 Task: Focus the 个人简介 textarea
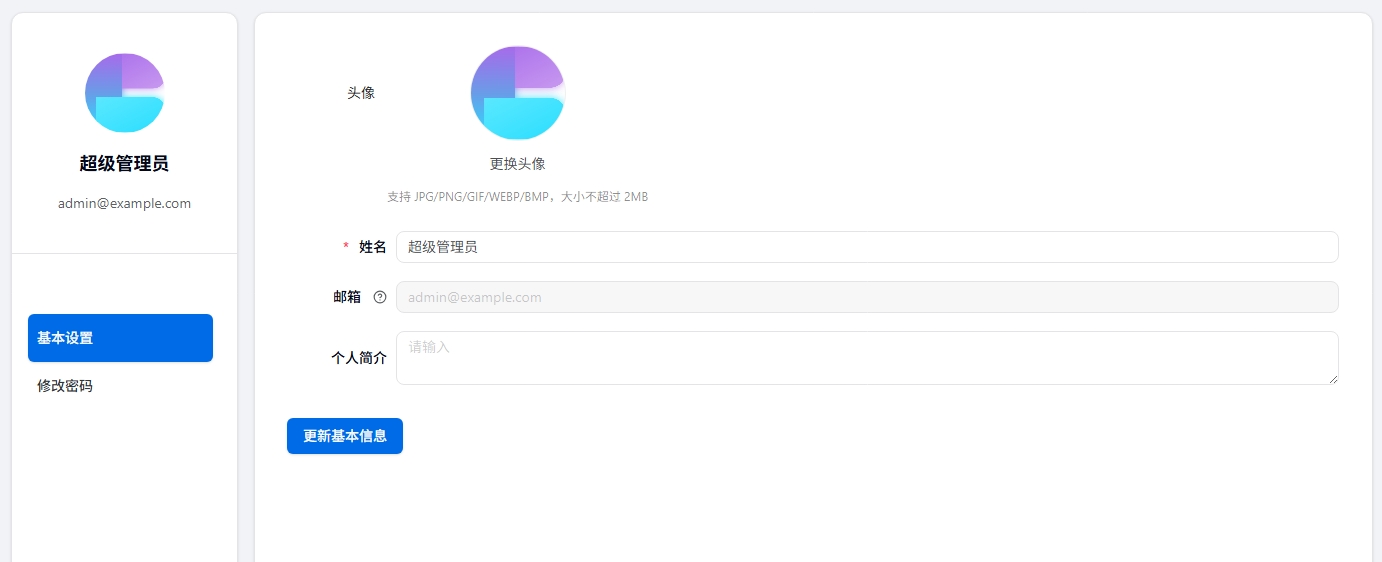coord(867,358)
